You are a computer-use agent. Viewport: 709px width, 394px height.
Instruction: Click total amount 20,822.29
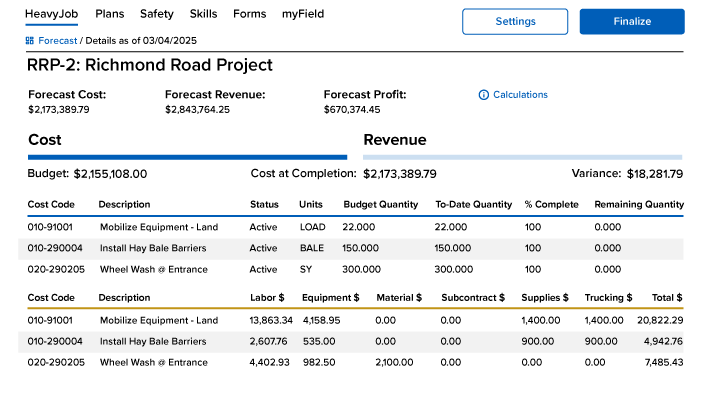click(660, 320)
